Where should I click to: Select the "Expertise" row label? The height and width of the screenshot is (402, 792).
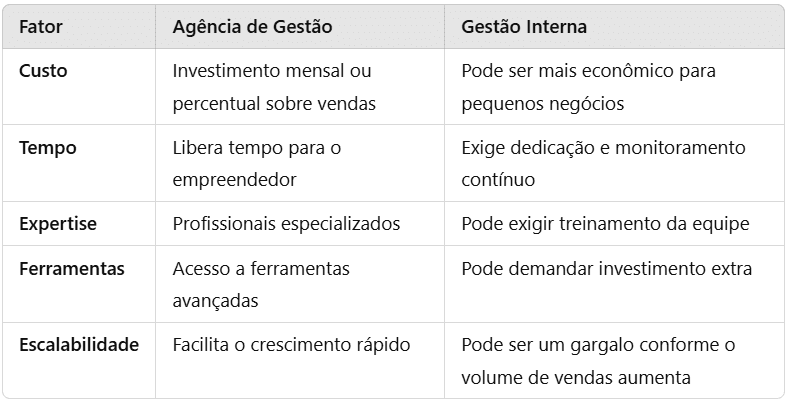click(58, 224)
